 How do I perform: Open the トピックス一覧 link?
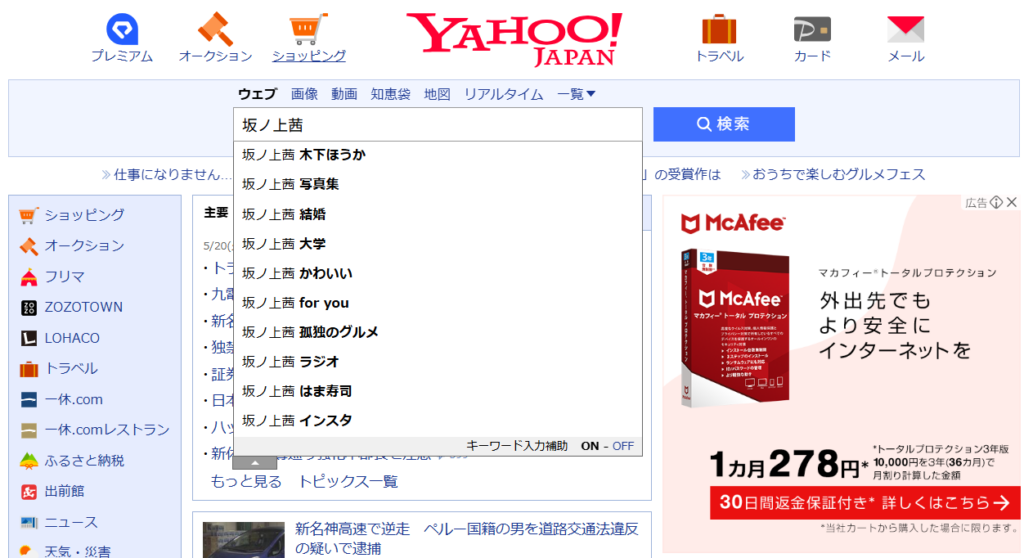(348, 482)
